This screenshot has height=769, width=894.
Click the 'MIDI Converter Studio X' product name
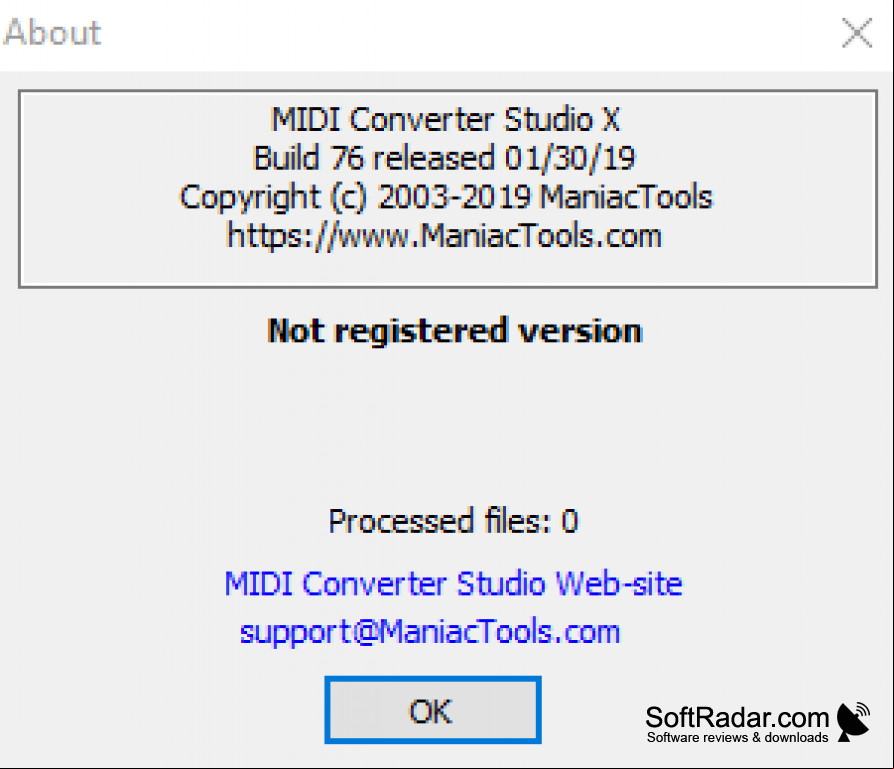(x=445, y=120)
